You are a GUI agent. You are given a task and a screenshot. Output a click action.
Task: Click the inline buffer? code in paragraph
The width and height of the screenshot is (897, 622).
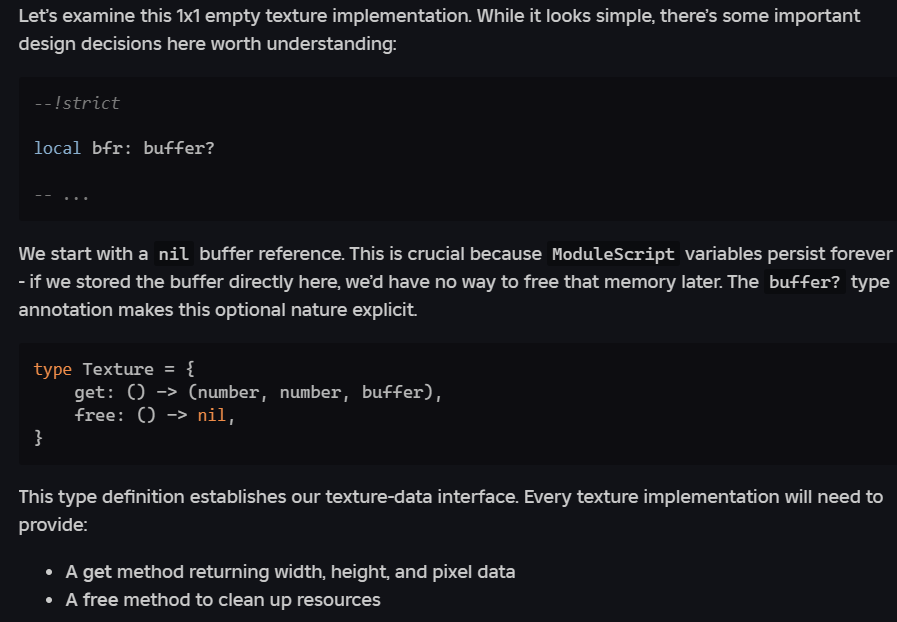(804, 282)
